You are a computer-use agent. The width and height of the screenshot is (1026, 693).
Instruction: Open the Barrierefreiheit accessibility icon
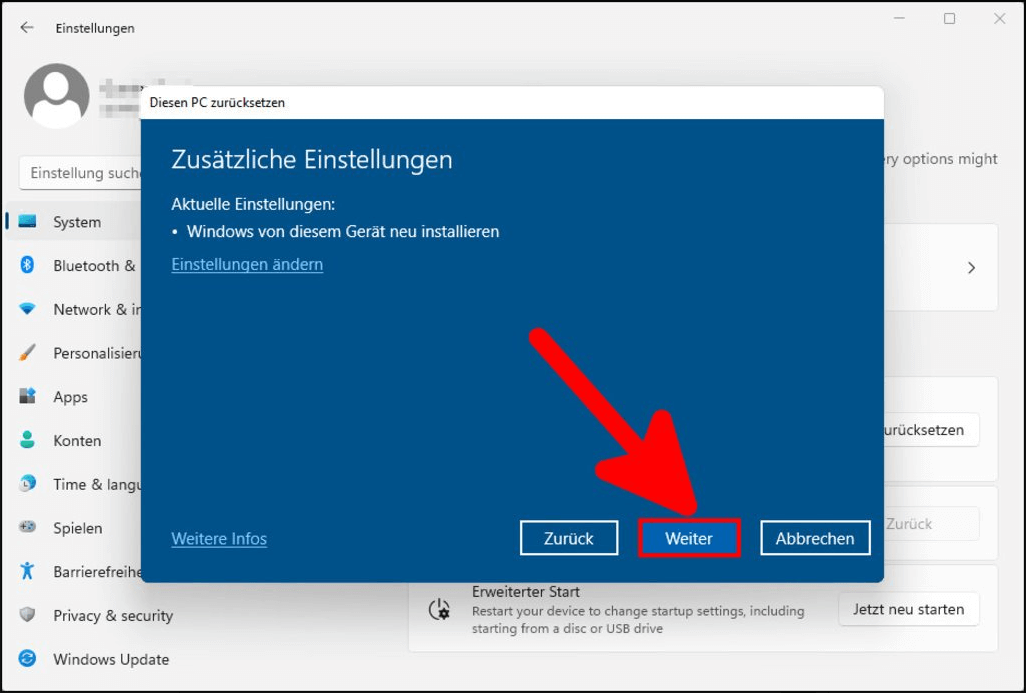click(29, 572)
